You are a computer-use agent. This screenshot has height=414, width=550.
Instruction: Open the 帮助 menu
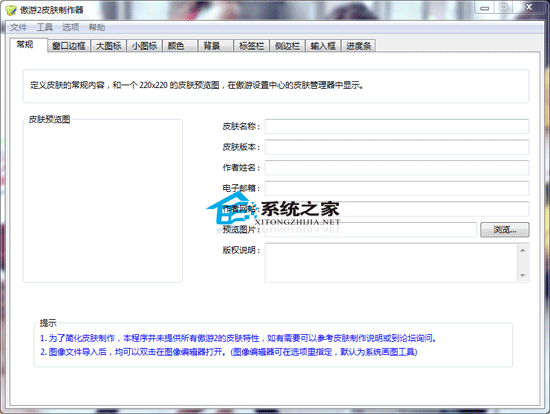[97, 27]
